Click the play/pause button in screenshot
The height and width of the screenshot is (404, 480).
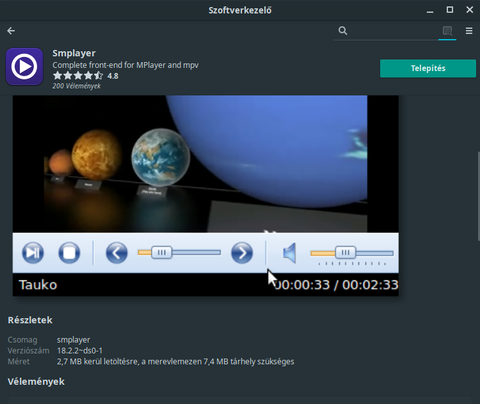tap(33, 253)
